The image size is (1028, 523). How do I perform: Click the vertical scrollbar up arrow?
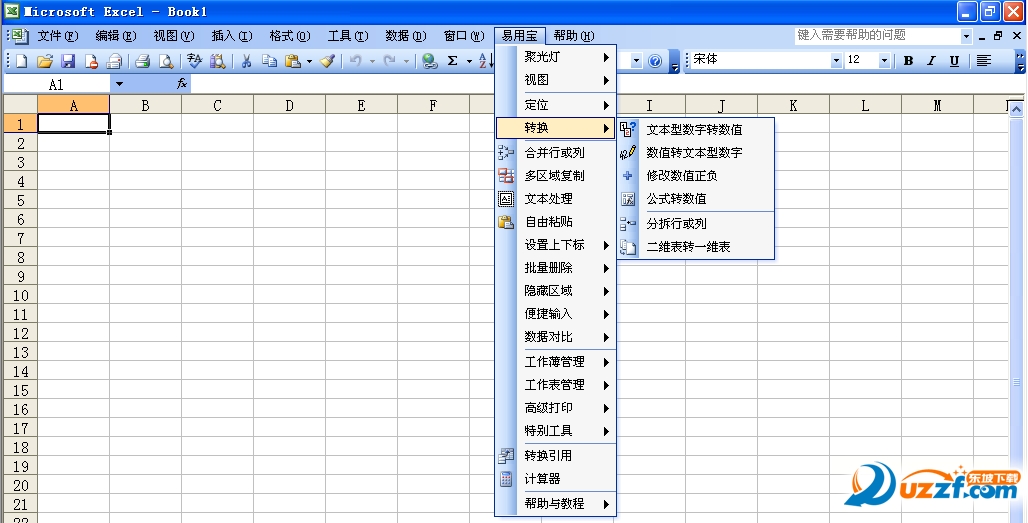[x=1016, y=109]
